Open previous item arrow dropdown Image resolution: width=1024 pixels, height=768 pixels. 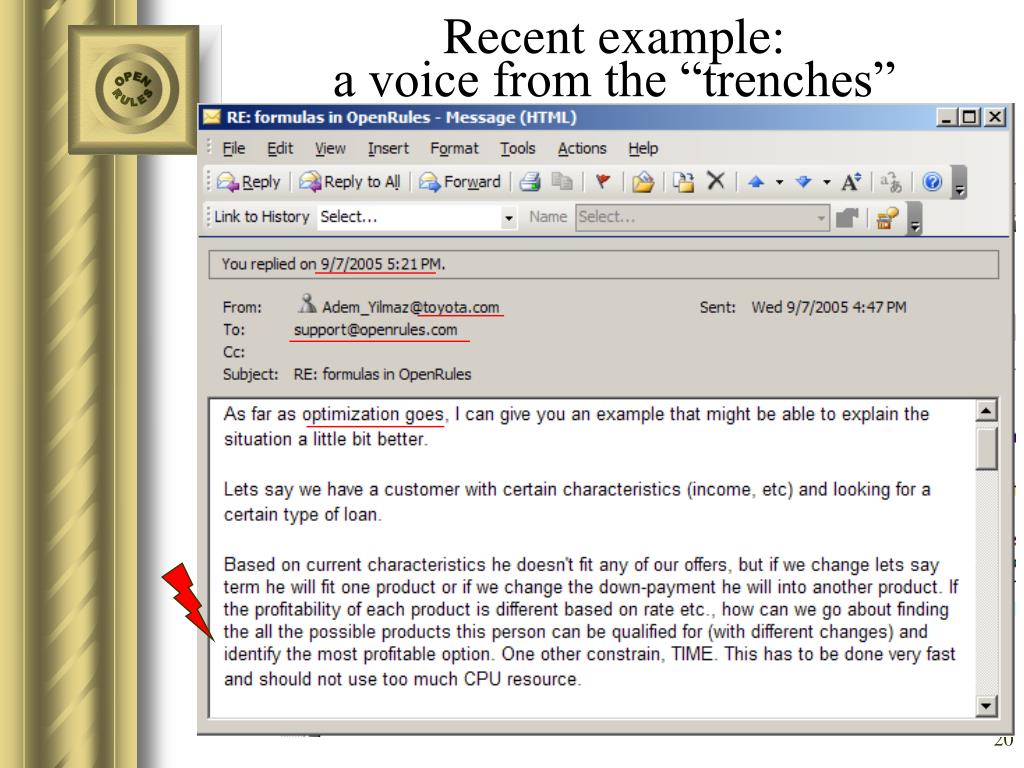[779, 182]
